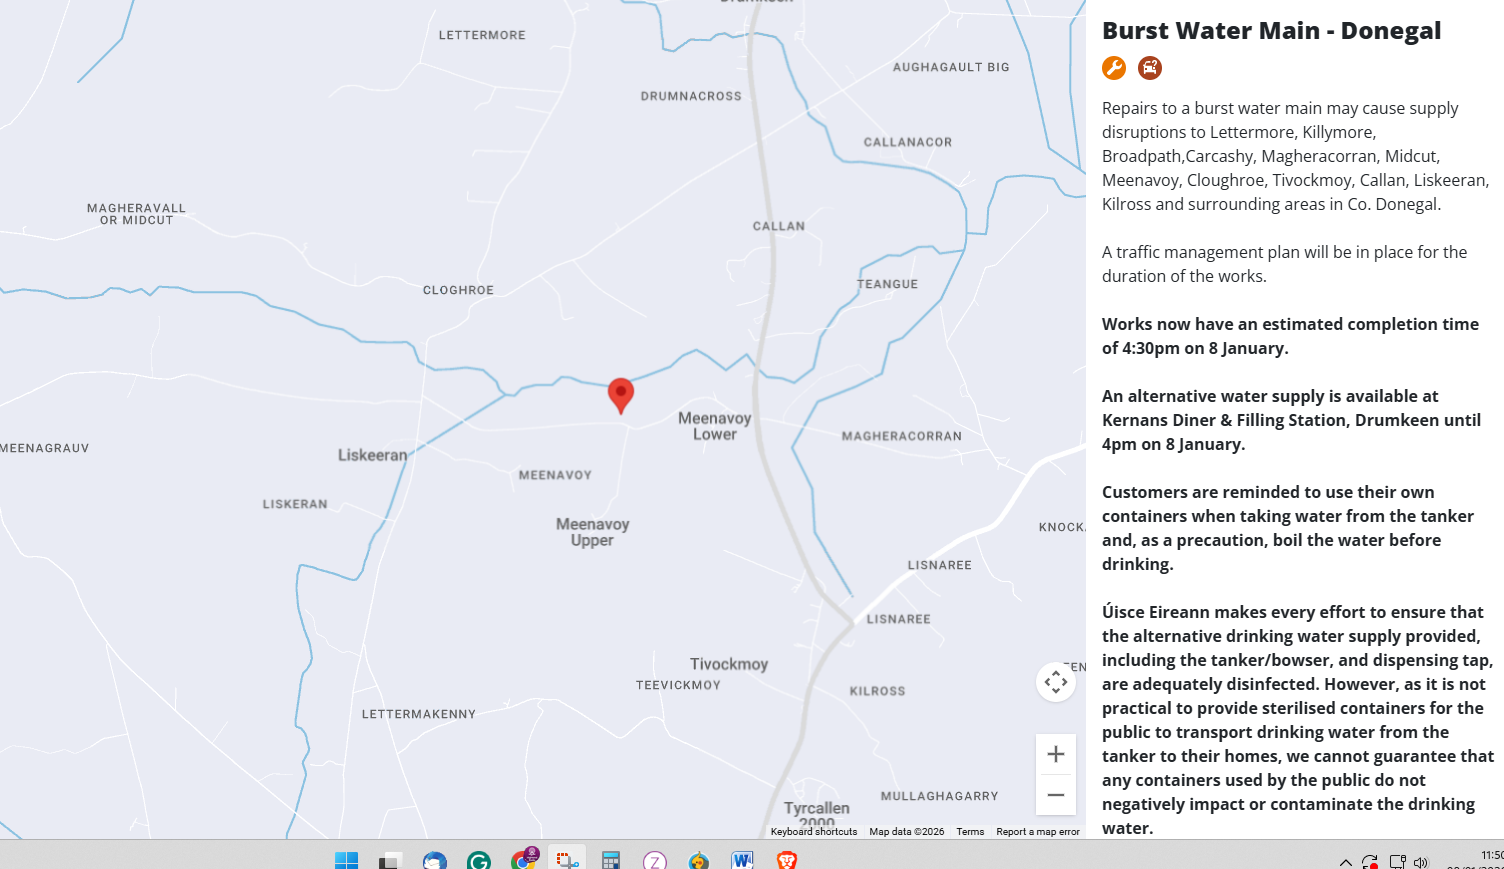Click the green Grammarly taskbar icon
The height and width of the screenshot is (869, 1504).
coord(479,860)
